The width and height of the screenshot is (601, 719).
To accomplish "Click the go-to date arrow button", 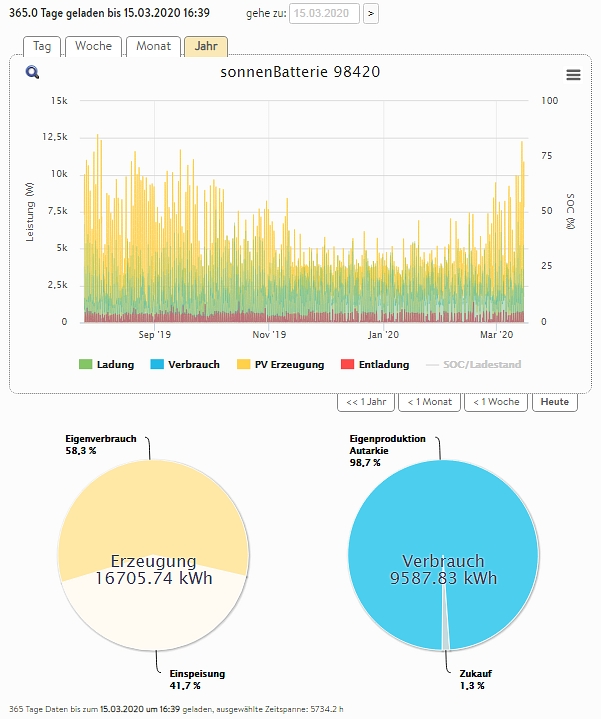I will pos(371,13).
